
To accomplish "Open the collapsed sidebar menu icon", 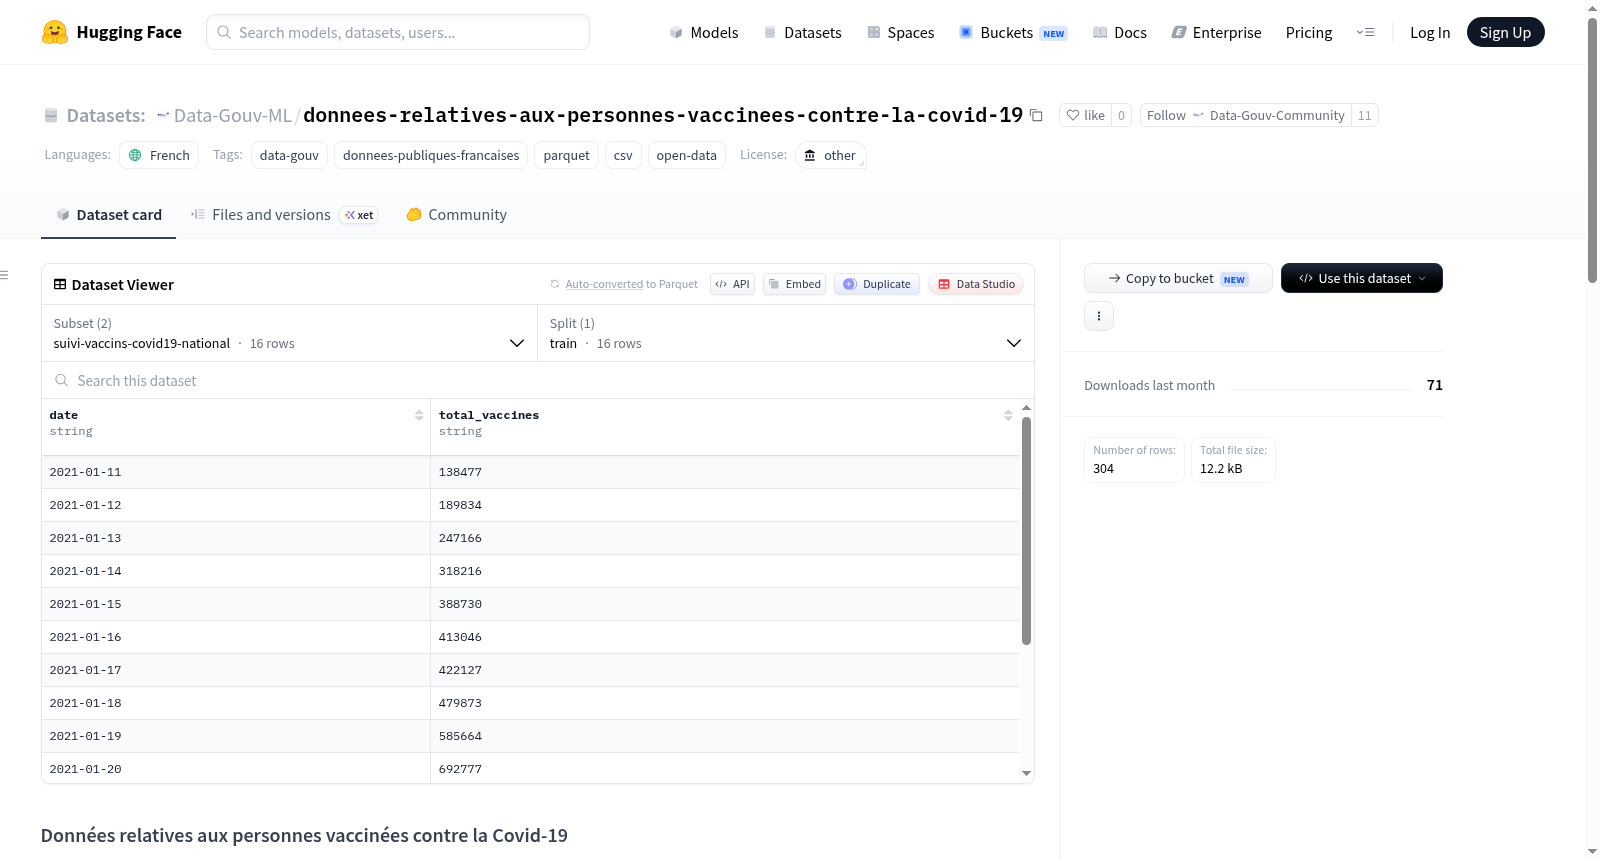I will click(4, 275).
